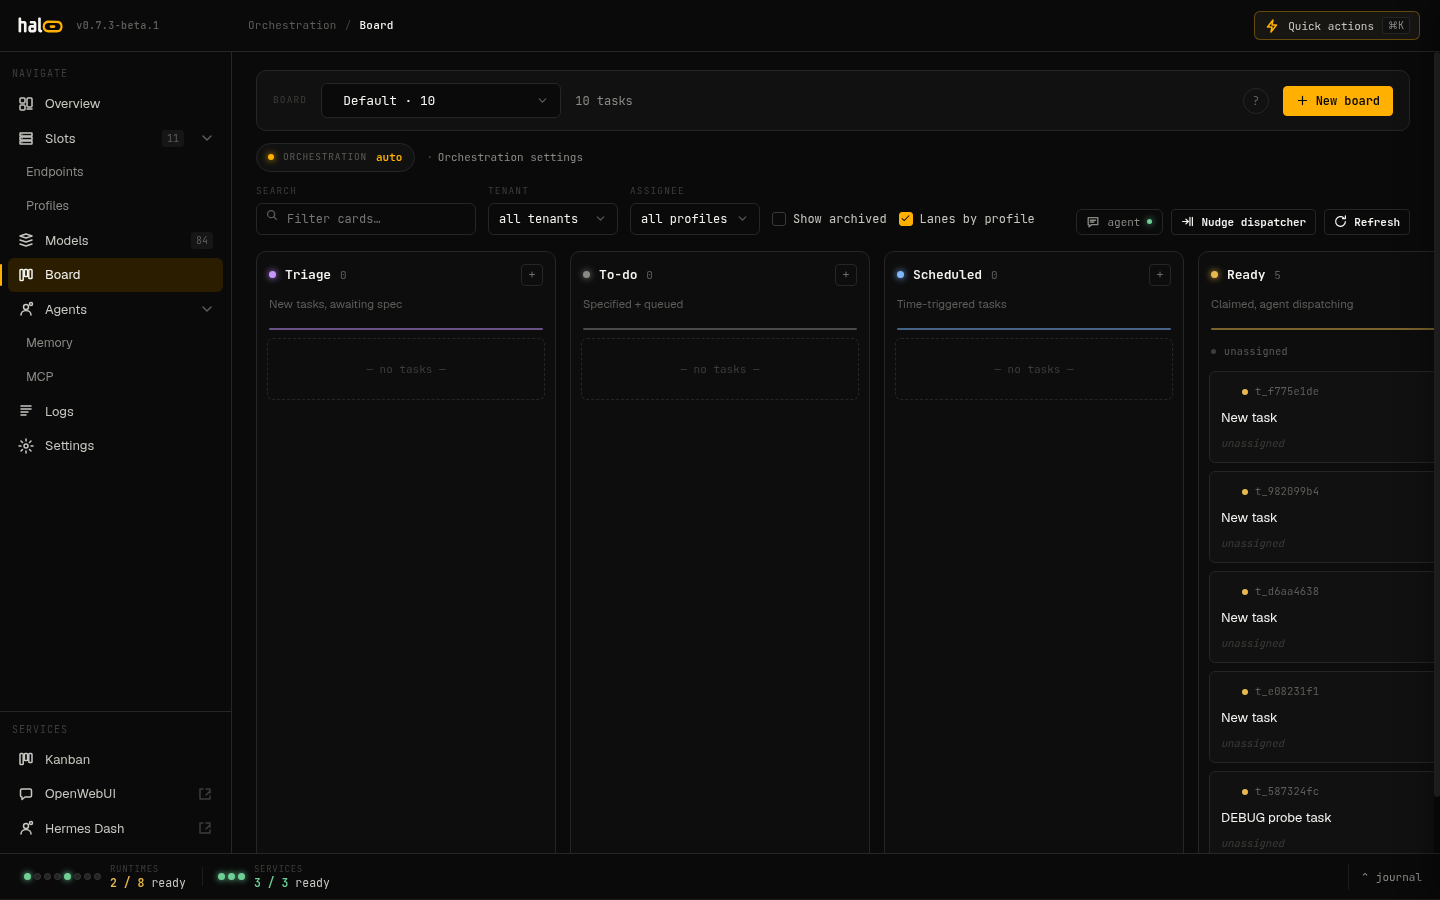The image size is (1440, 900).
Task: Open the Default · 10 board dropdown
Action: click(x=441, y=101)
